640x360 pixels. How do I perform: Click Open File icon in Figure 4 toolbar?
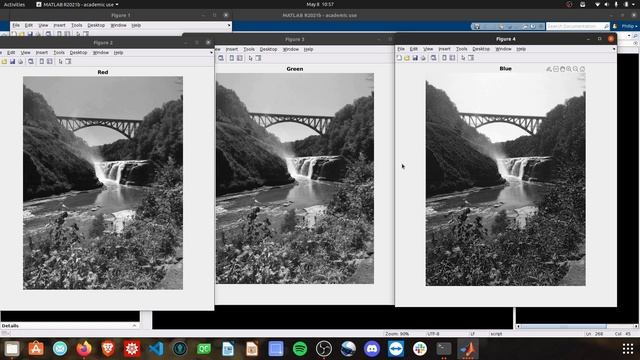tap(407, 58)
